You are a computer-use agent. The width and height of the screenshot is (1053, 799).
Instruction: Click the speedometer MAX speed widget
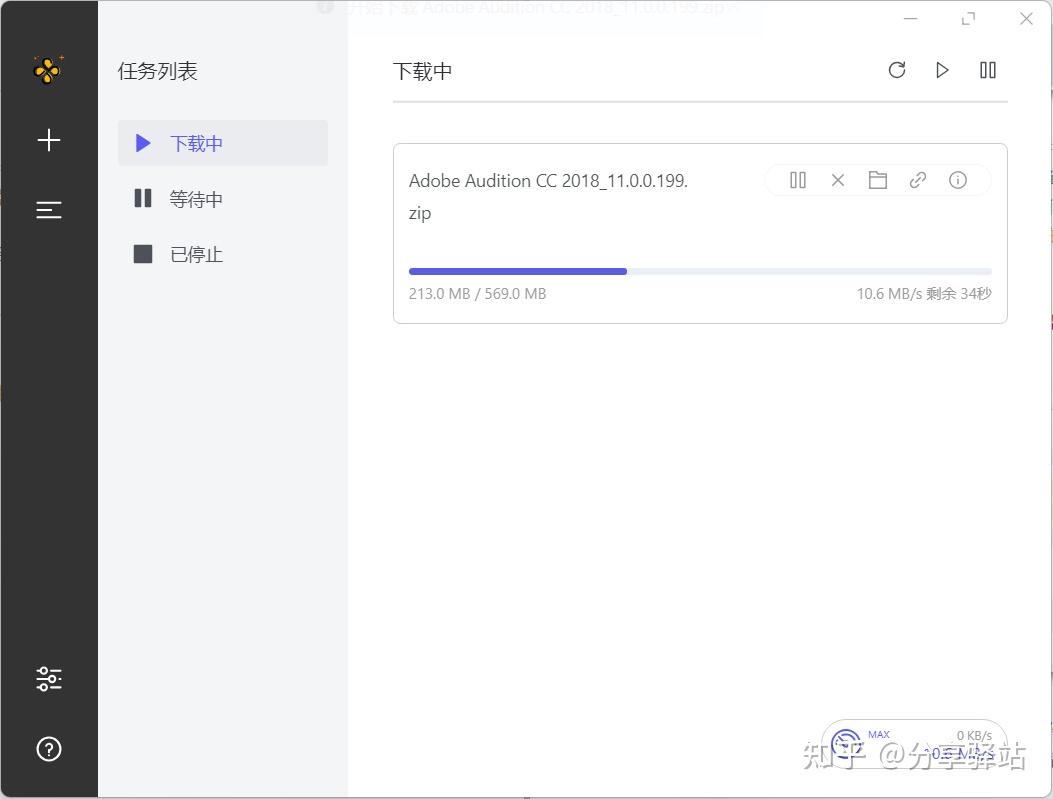pyautogui.click(x=915, y=743)
